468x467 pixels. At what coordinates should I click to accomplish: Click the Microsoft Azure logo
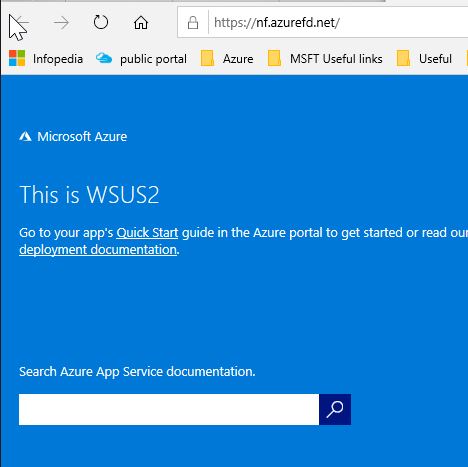pos(73,136)
